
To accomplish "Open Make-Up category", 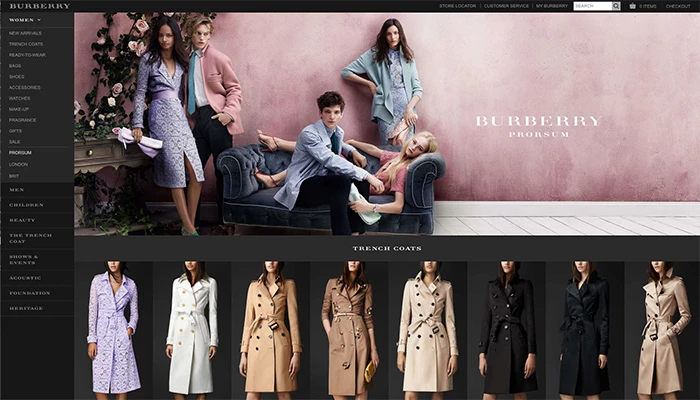I will coord(19,109).
